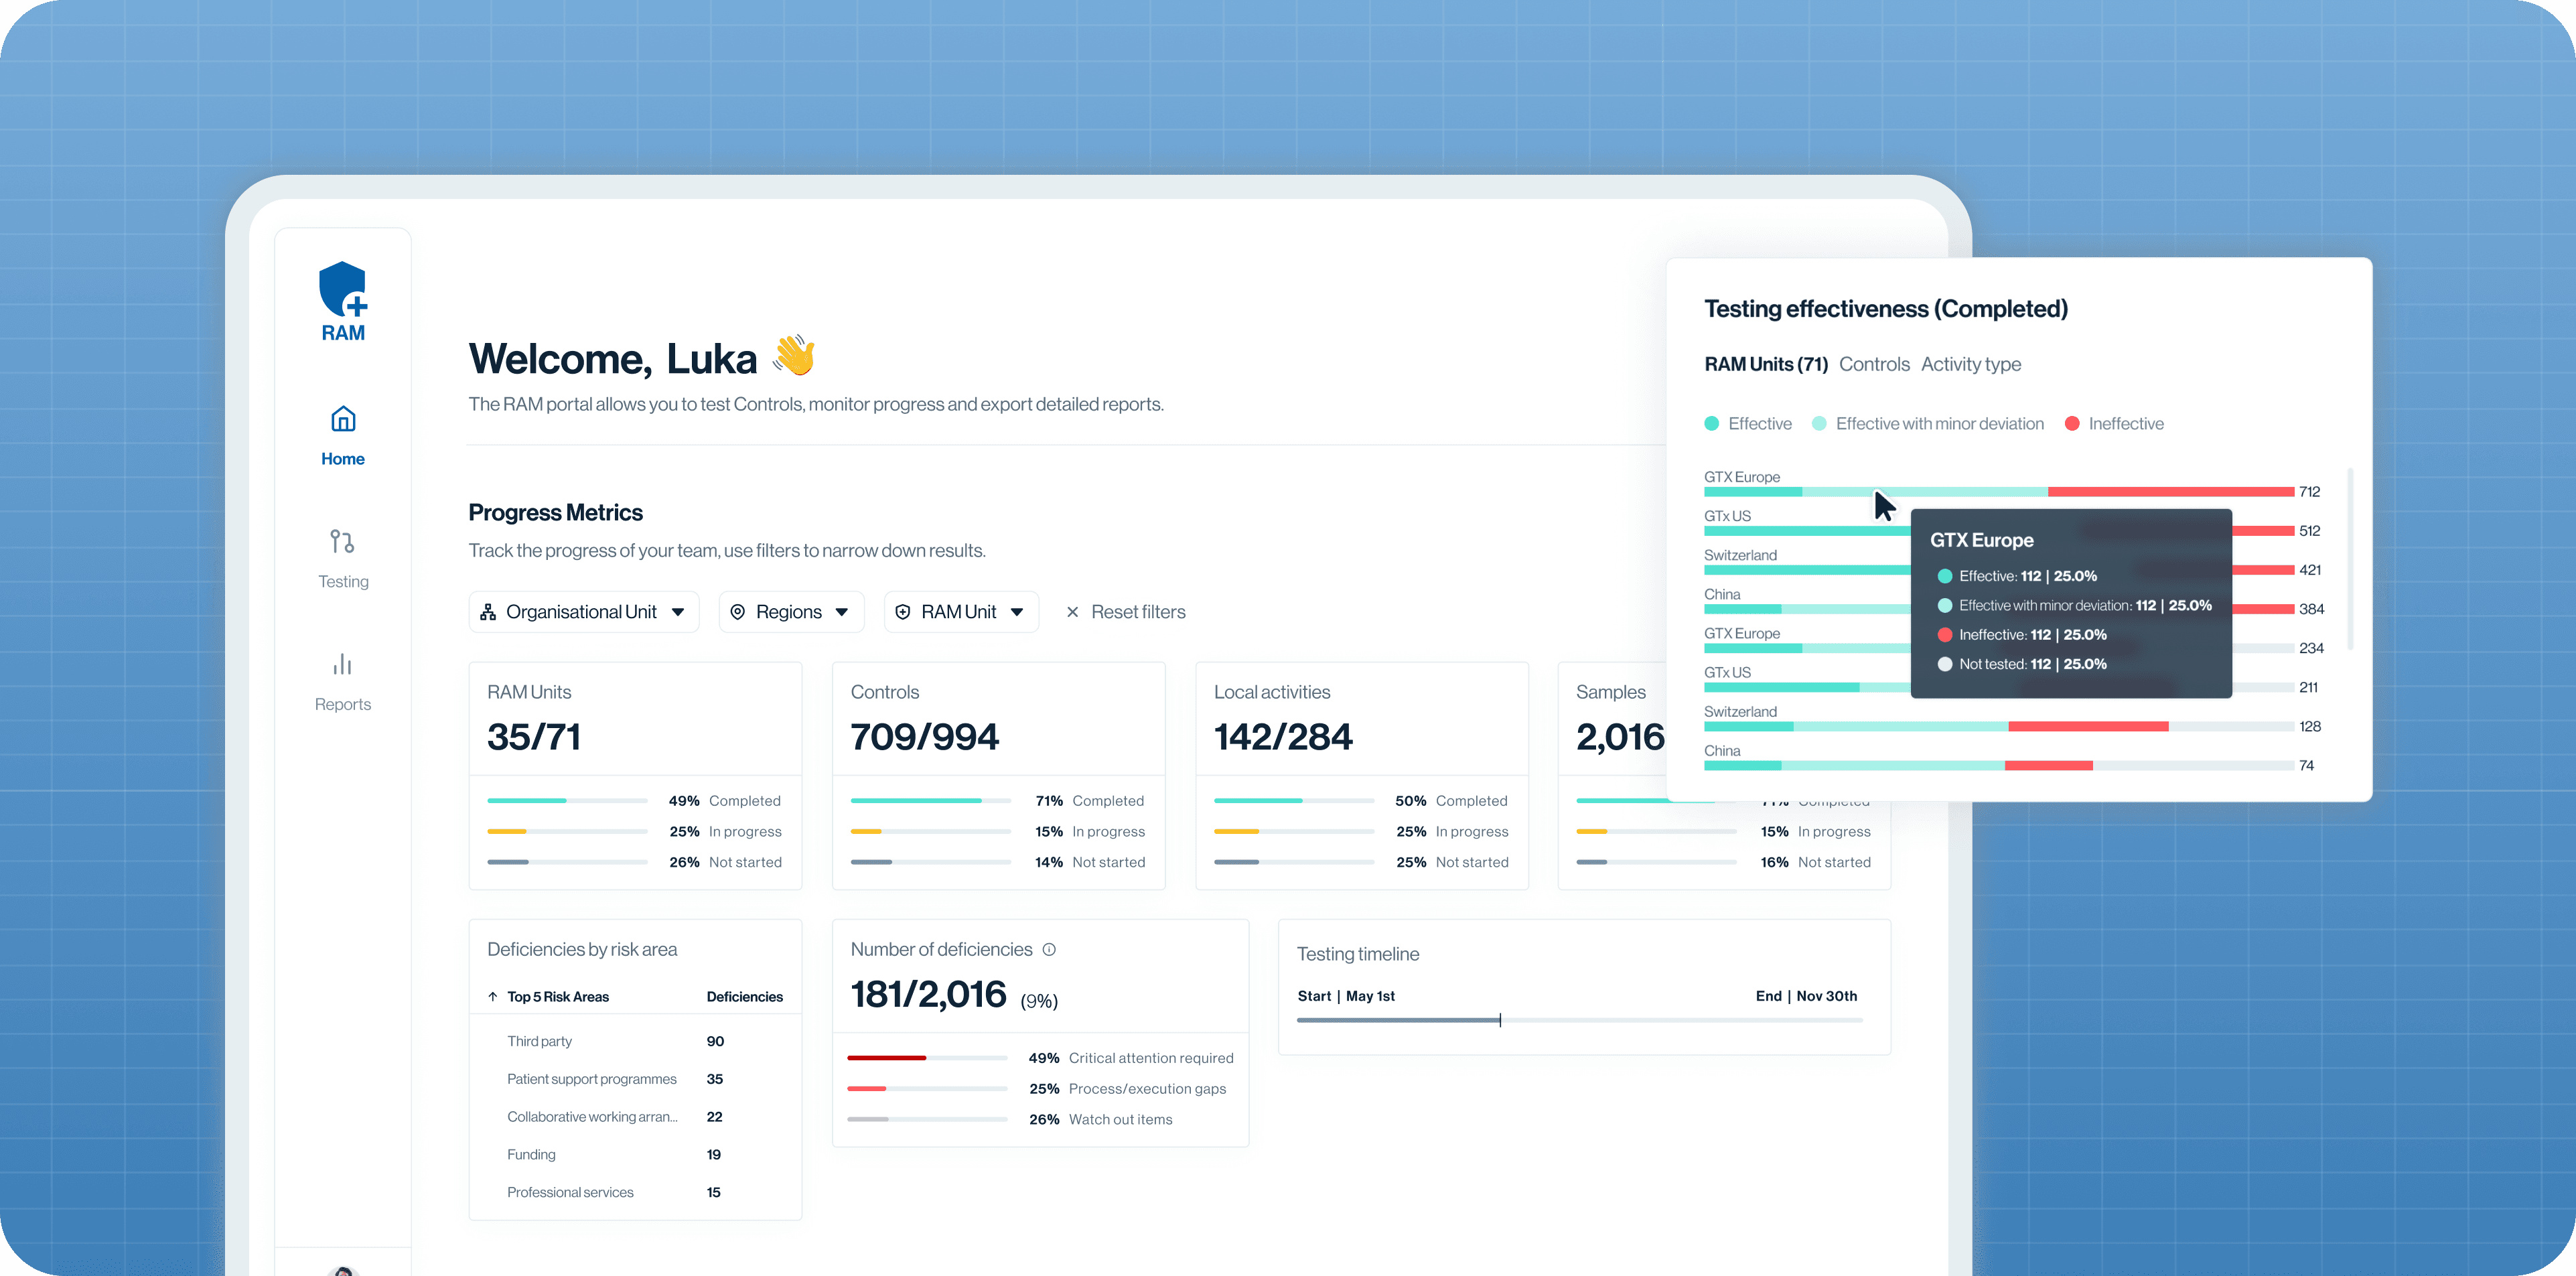Click the Samples 2,016 value
2576x1276 pixels.
tap(1620, 738)
